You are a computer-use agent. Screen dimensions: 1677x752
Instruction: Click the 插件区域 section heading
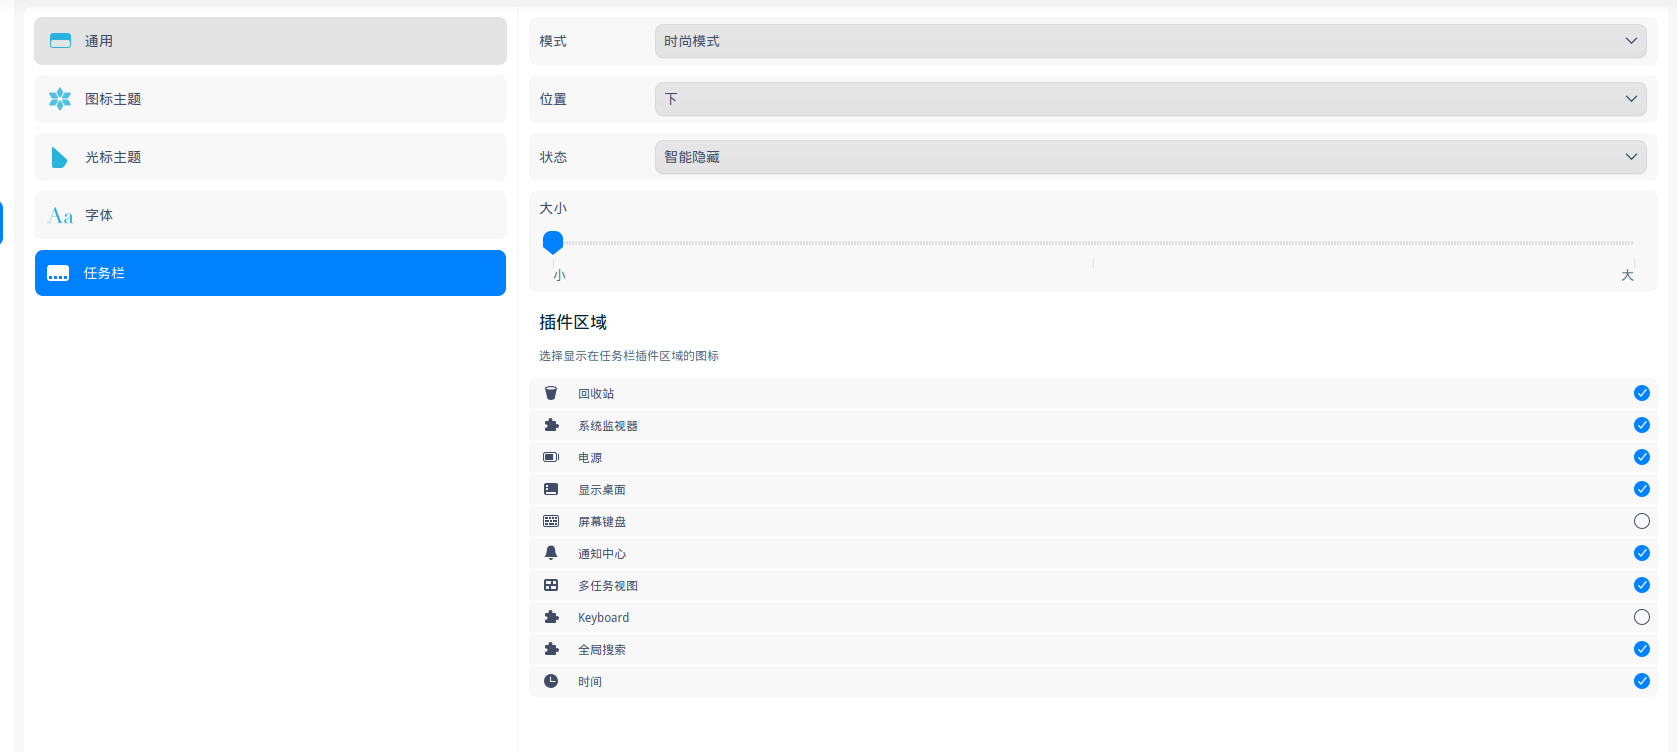pyautogui.click(x=573, y=322)
